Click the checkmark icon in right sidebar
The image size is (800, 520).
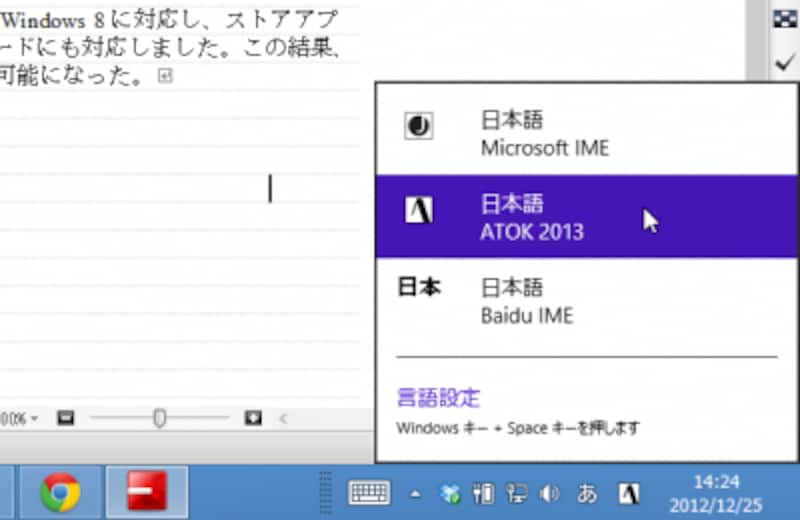tap(785, 63)
